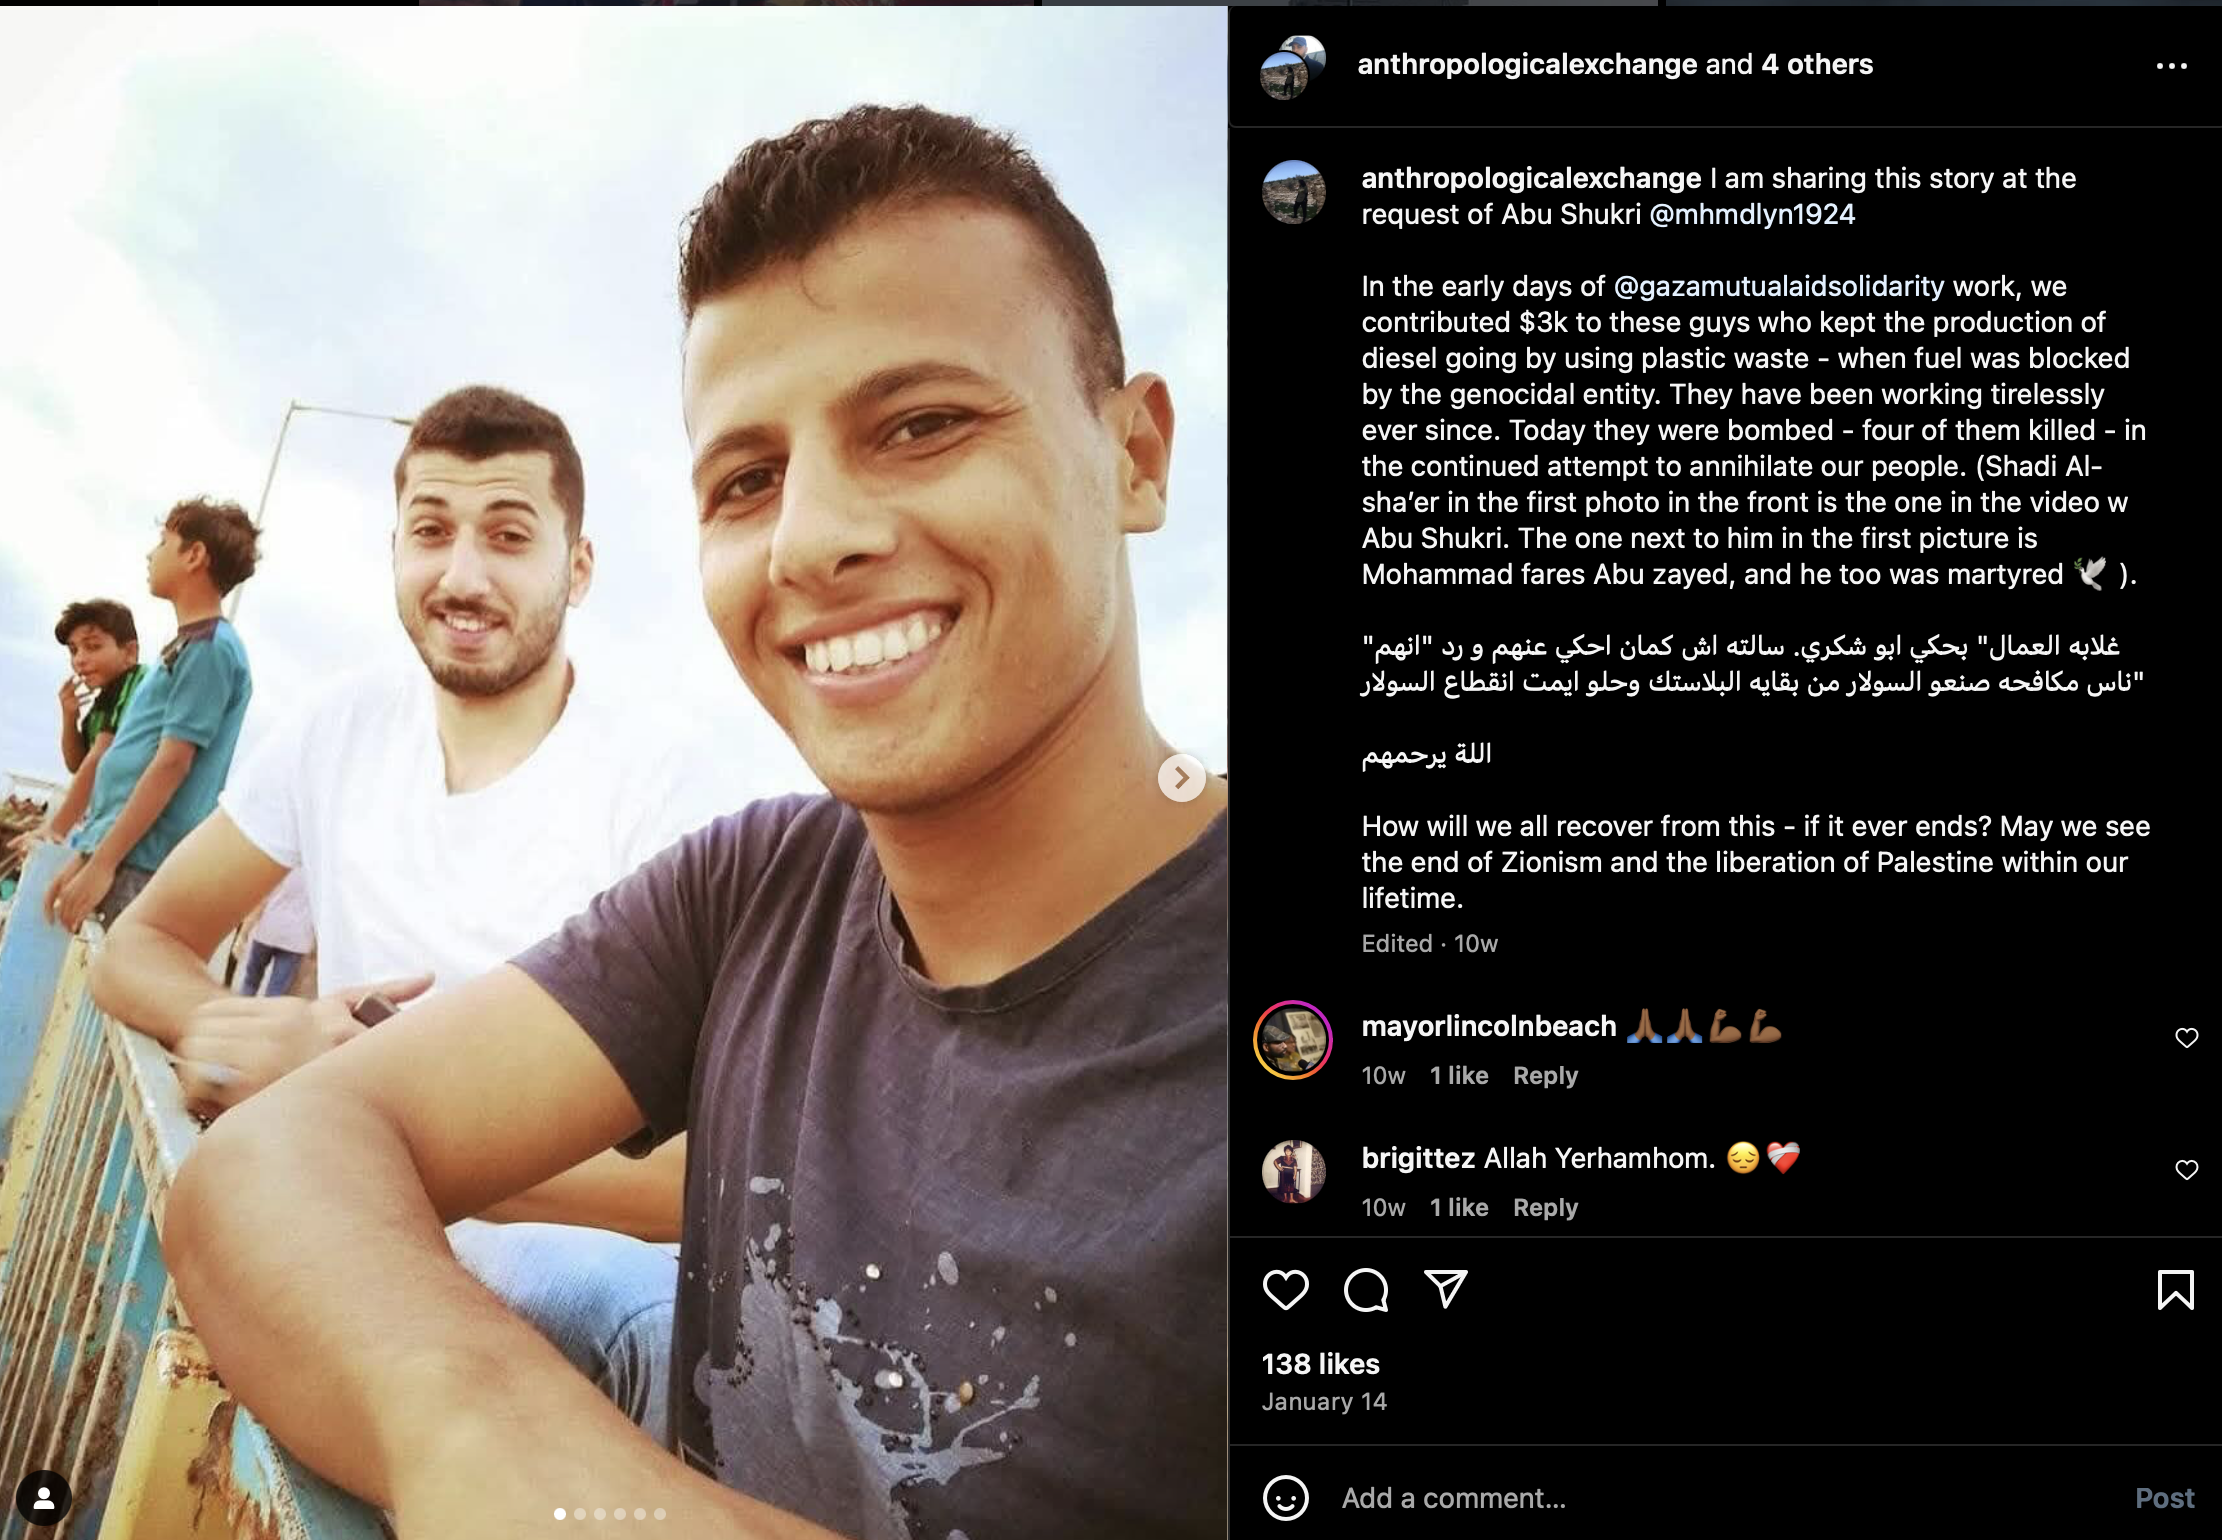Reply to brigittez's comment

(x=1545, y=1207)
